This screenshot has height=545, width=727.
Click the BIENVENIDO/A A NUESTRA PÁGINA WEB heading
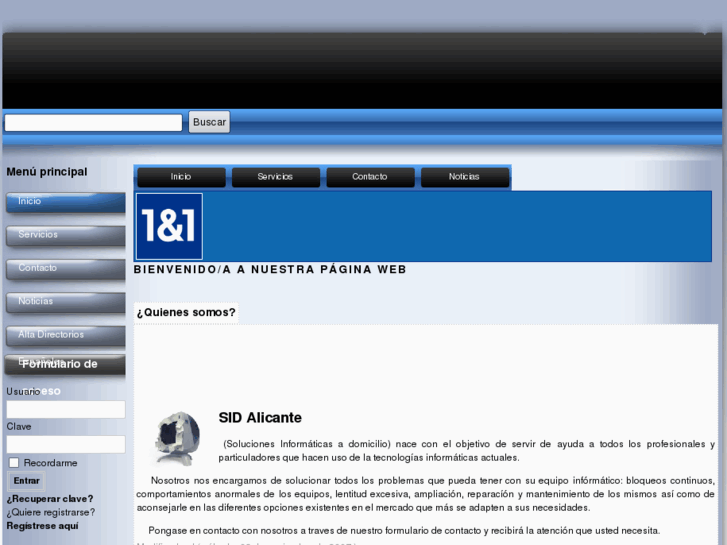270,269
